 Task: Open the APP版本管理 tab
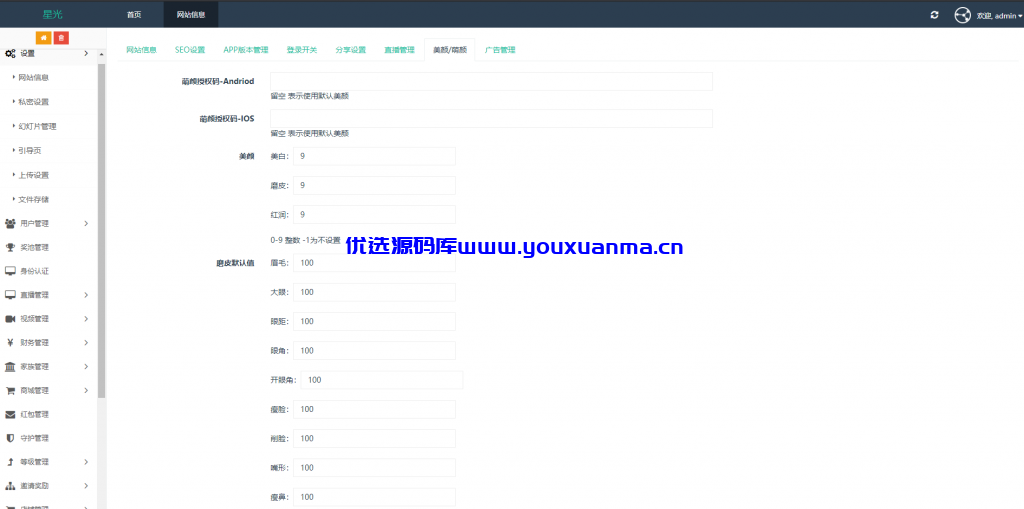pos(246,50)
